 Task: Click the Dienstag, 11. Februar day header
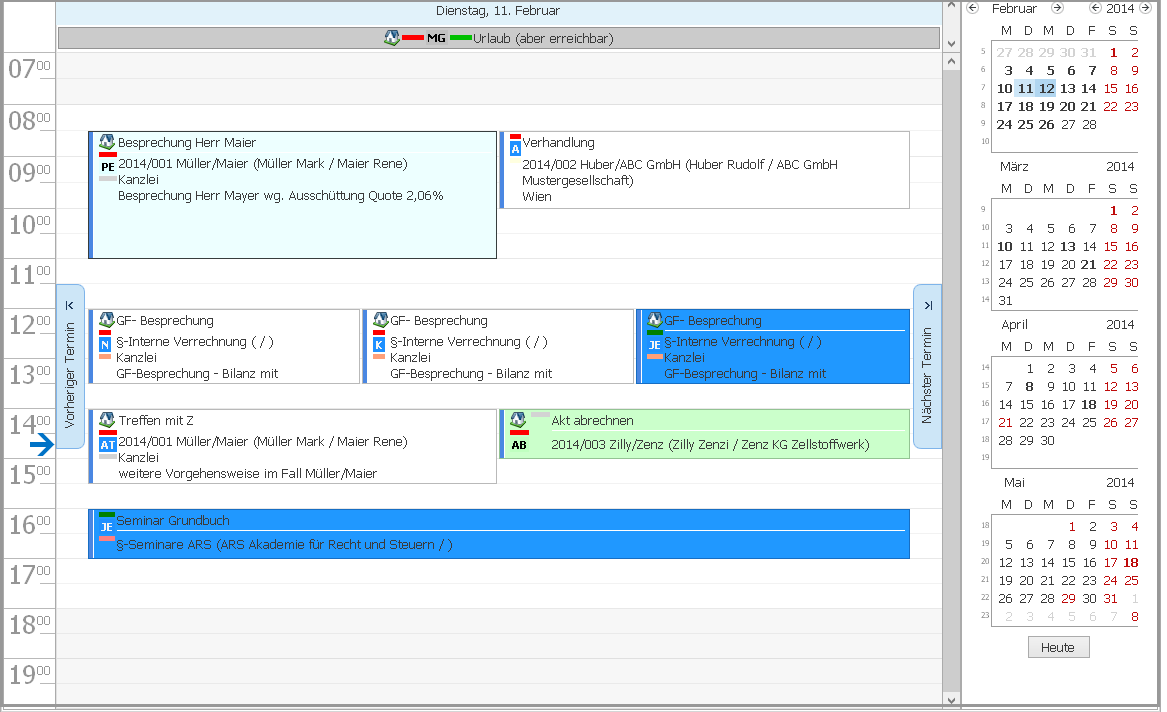pos(498,10)
